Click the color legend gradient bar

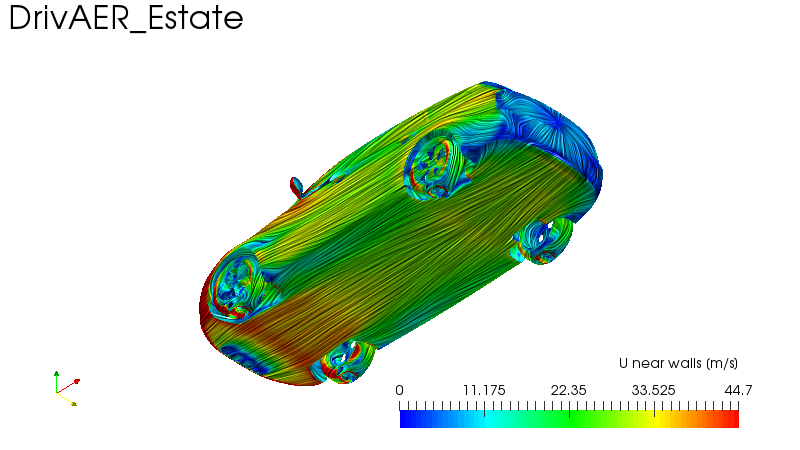coord(569,419)
